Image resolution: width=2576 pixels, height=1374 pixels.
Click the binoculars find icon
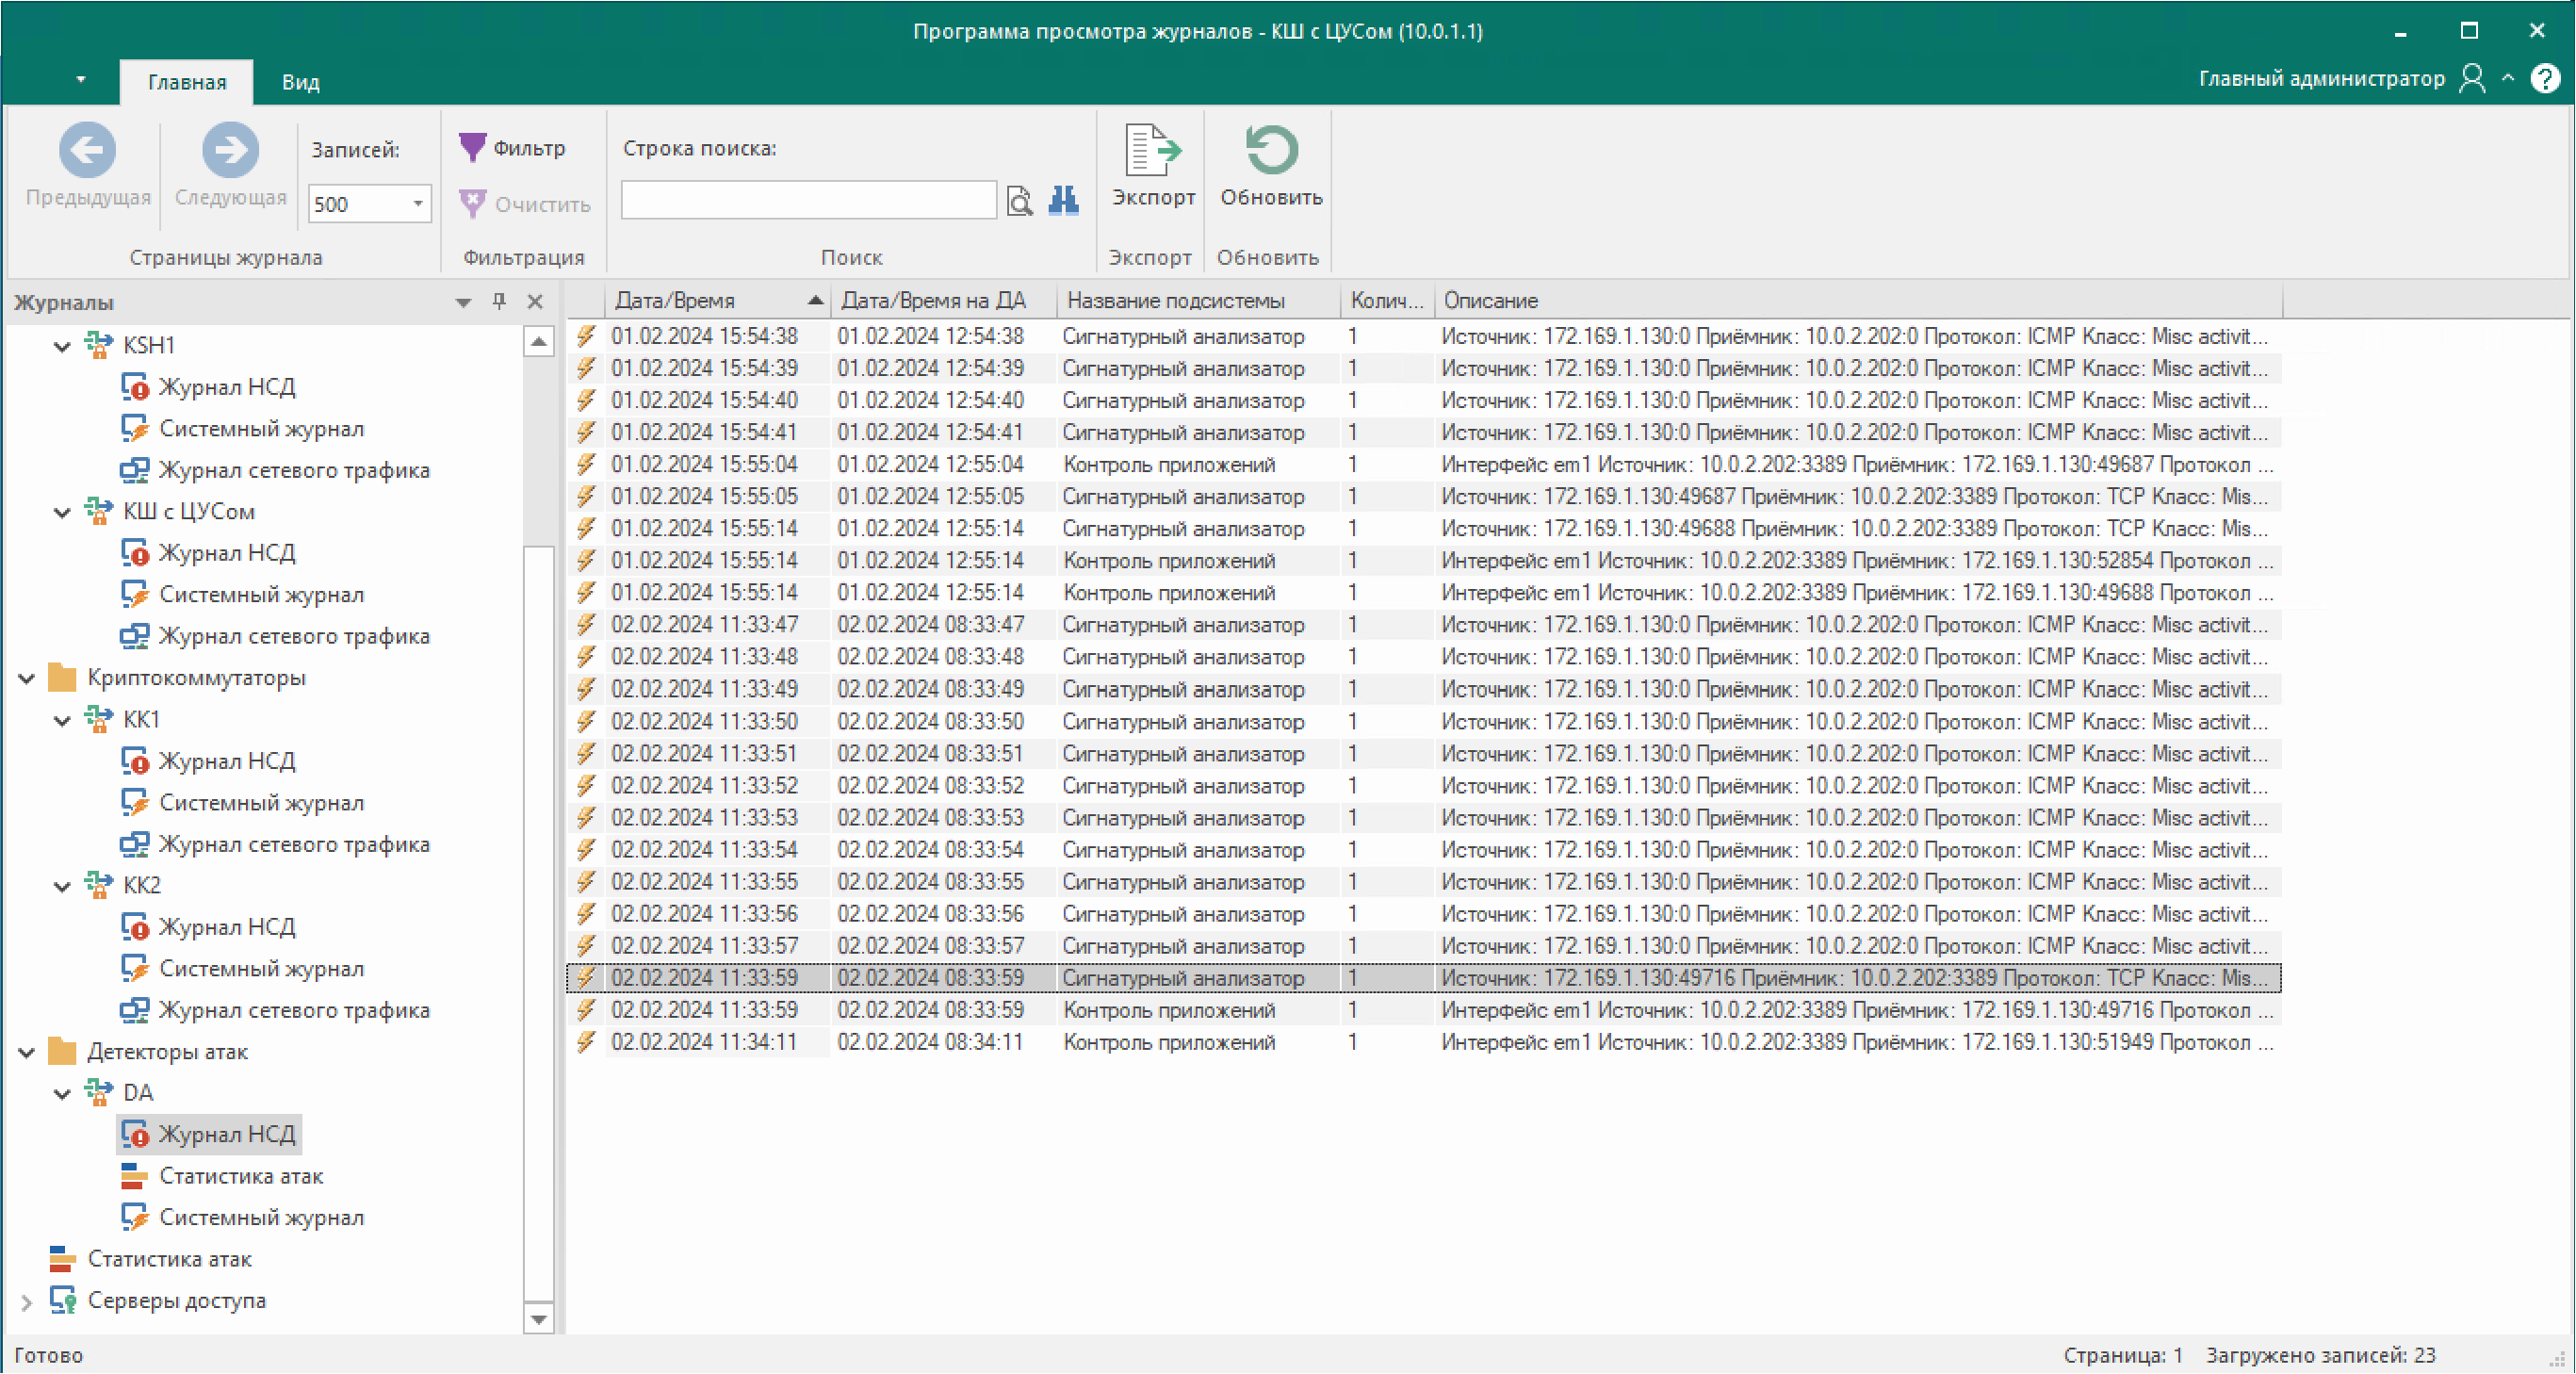point(1063,201)
